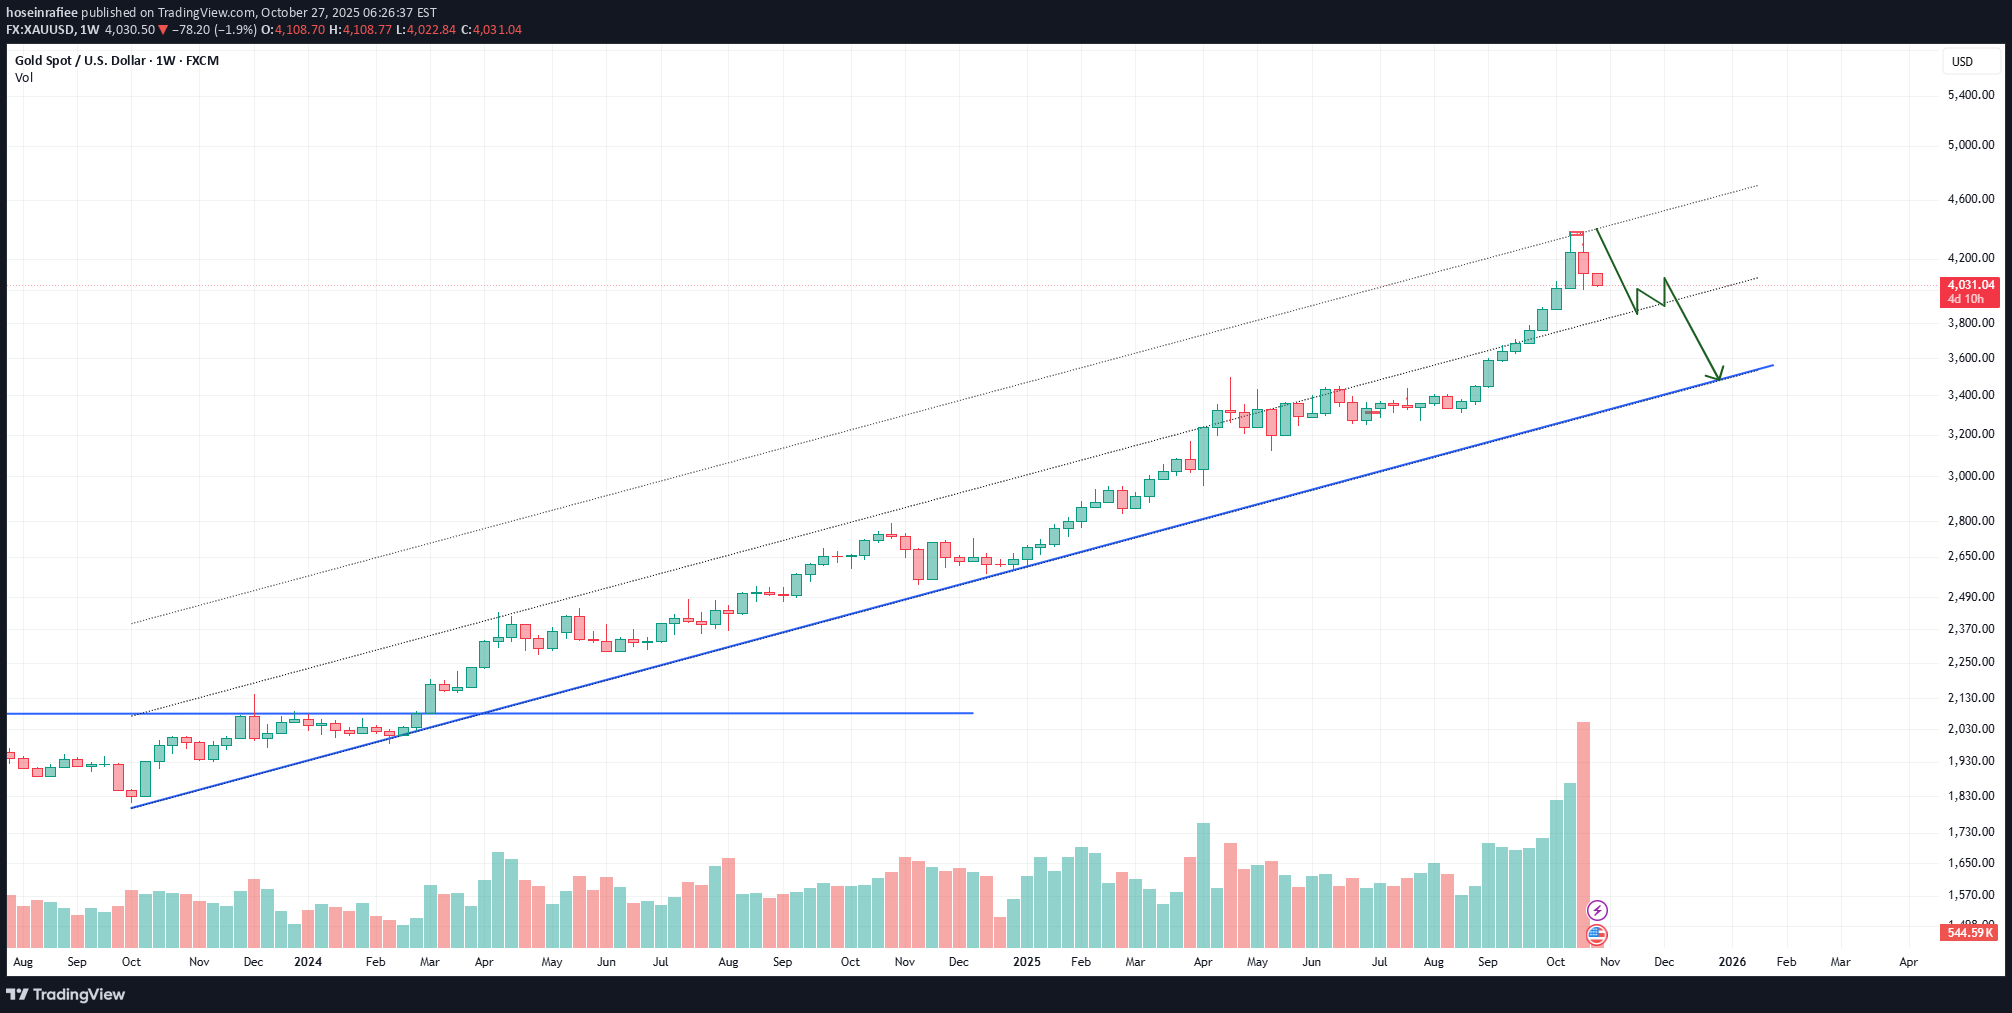Click the green projection arrowhead tip
The image size is (2012, 1013).
point(1718,379)
